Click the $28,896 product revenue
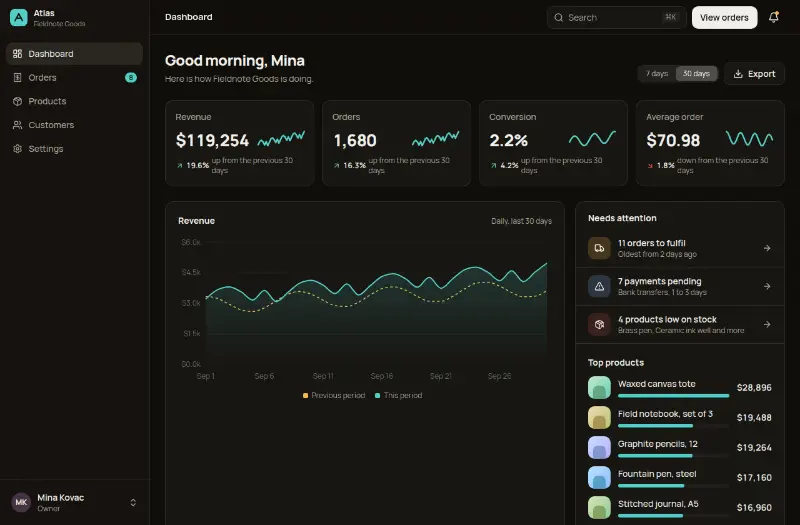This screenshot has height=525, width=800. click(x=754, y=388)
